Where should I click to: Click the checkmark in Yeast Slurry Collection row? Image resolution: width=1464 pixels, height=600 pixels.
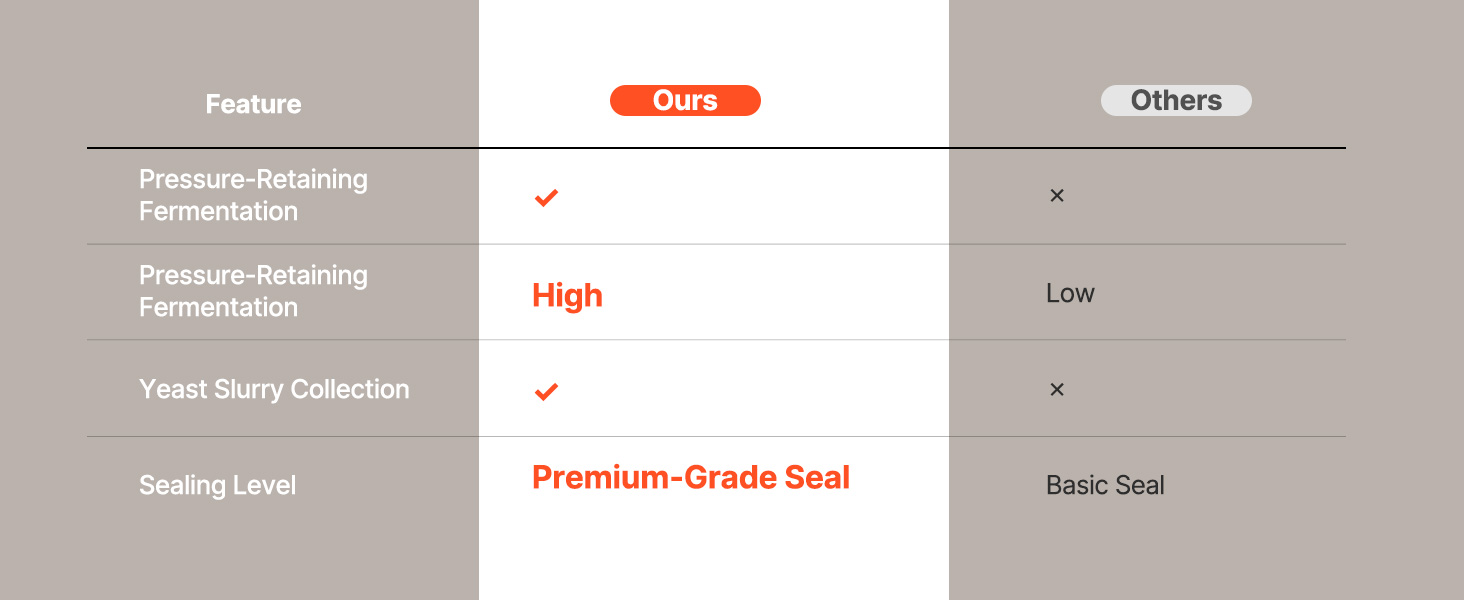click(545, 391)
